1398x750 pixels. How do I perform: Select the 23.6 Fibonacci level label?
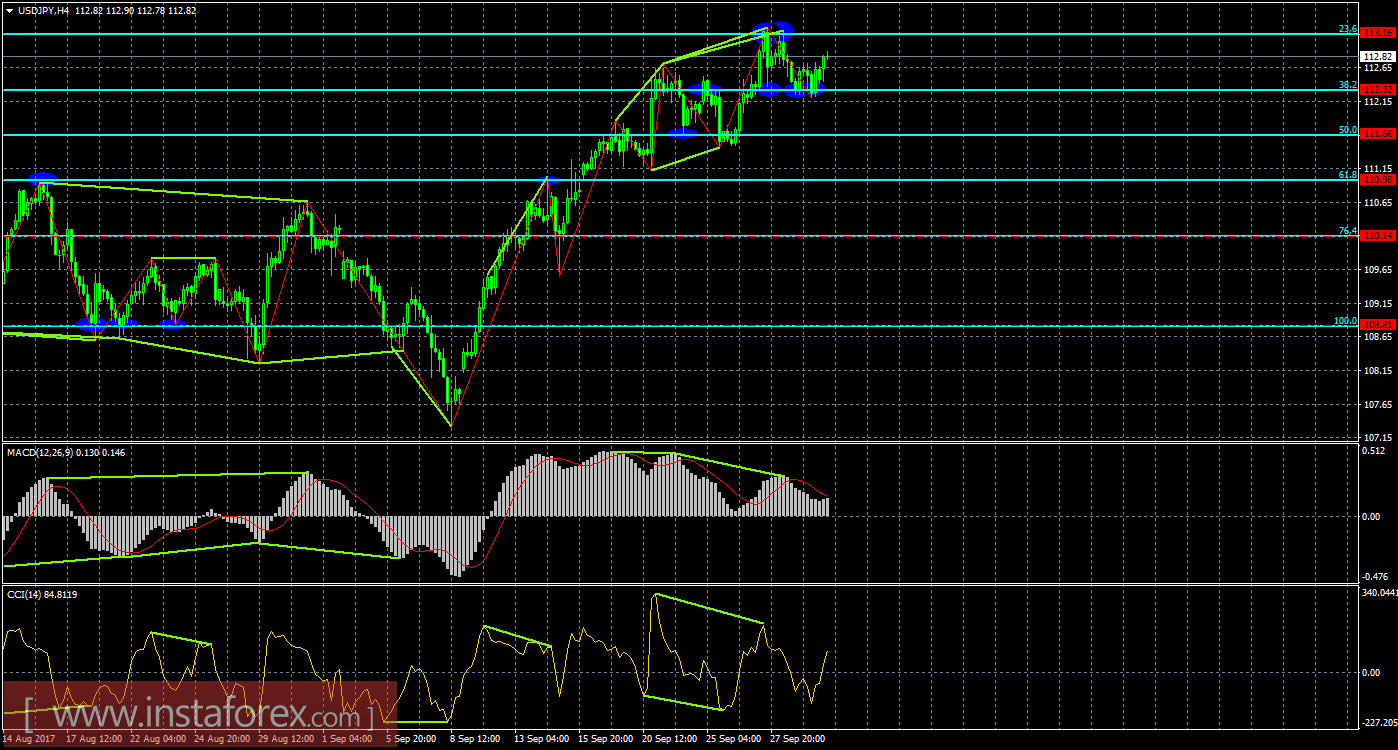[x=1347, y=29]
